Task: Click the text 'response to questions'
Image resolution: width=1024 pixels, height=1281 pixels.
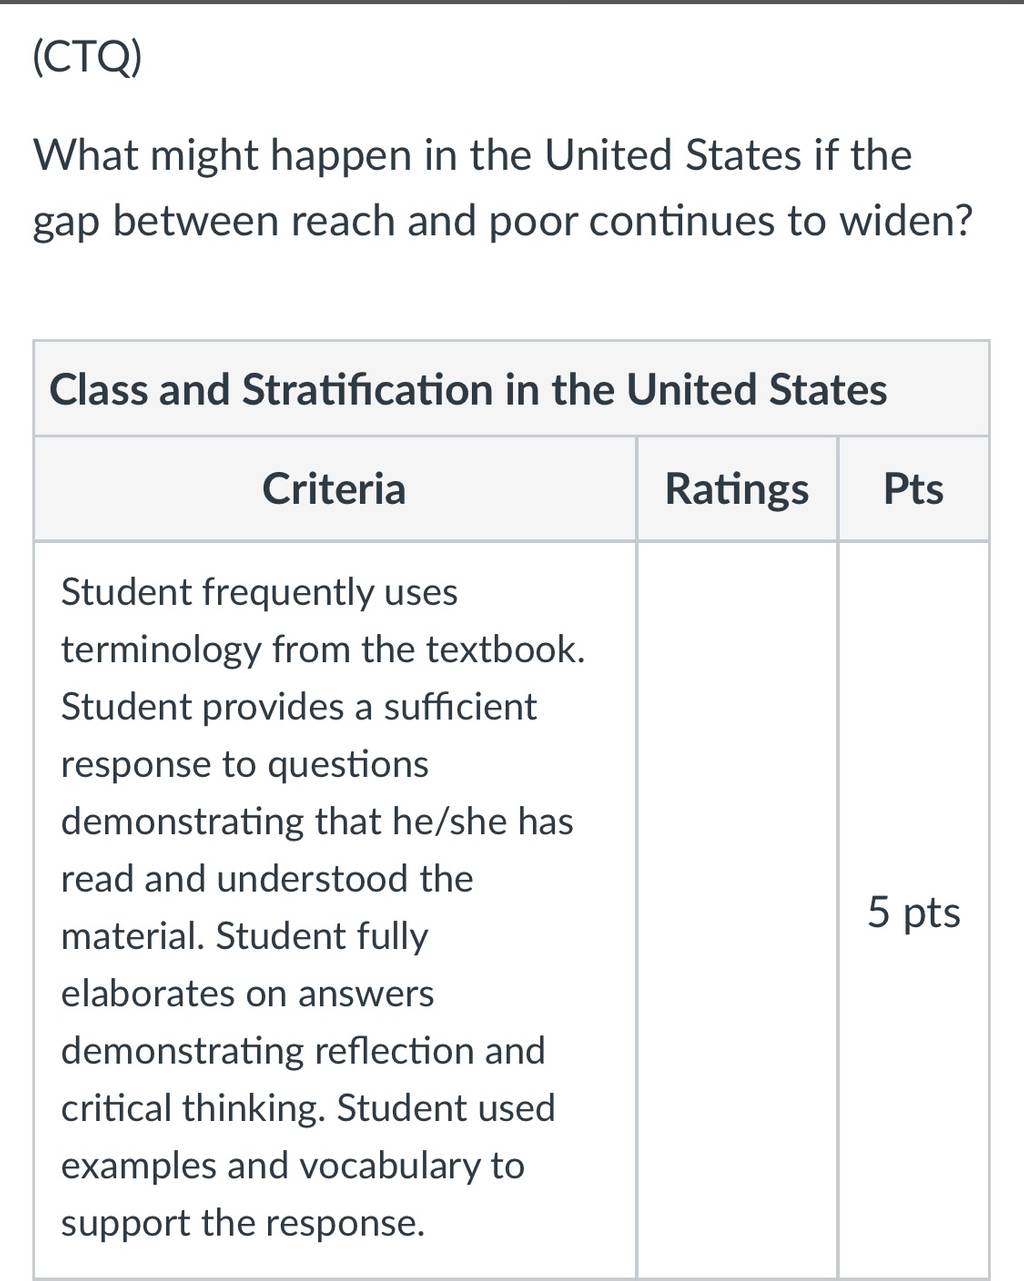Action: (x=245, y=765)
